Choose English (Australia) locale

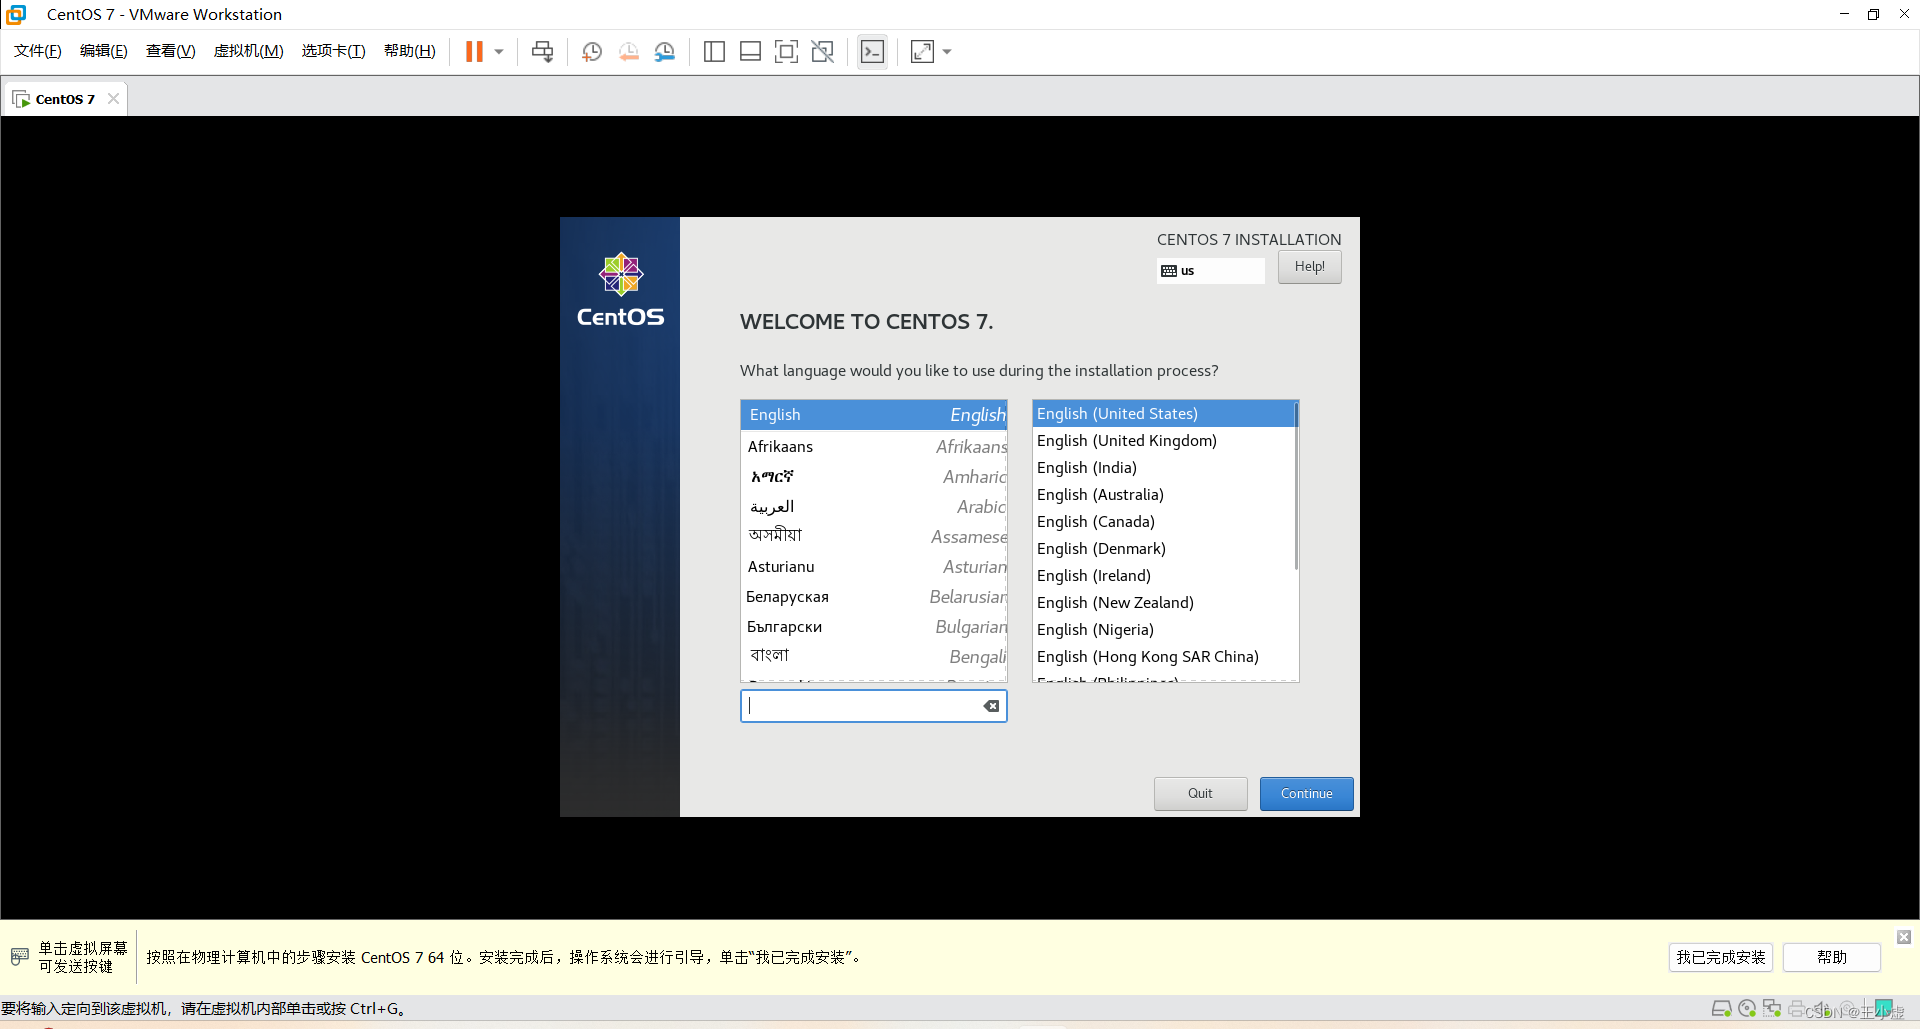(x=1163, y=495)
